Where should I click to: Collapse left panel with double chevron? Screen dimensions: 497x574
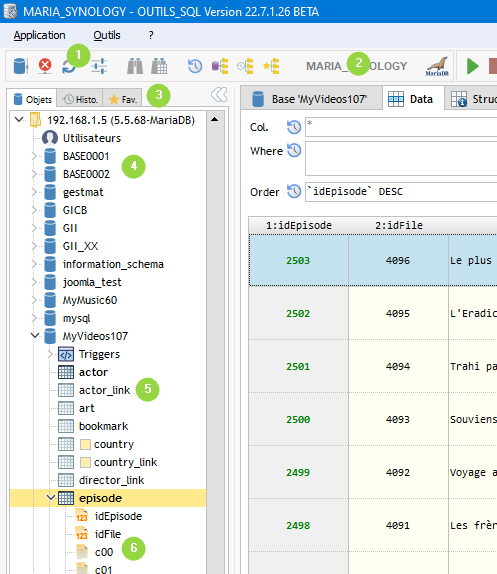(x=219, y=95)
